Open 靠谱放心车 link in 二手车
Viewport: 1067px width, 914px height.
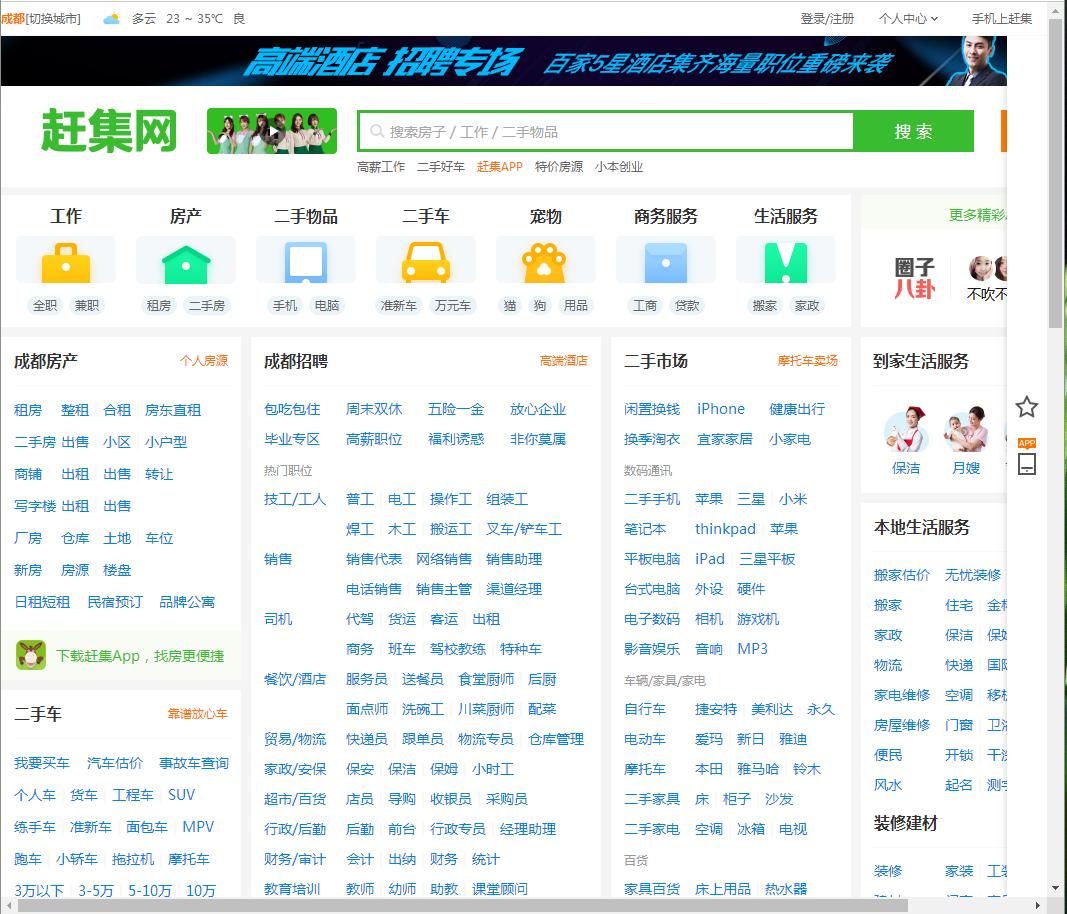click(197, 714)
